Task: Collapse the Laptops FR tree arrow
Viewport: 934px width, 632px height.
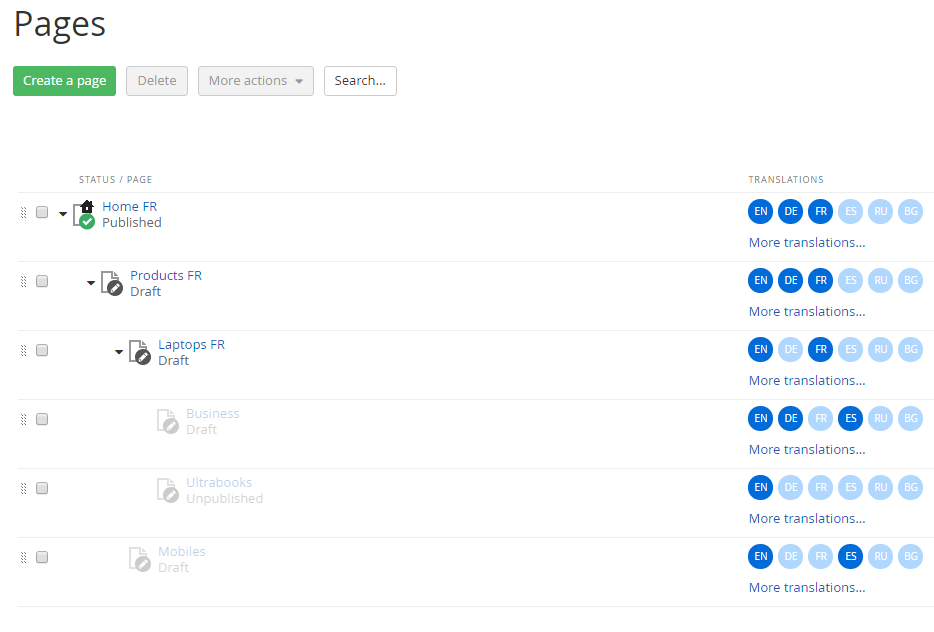Action: pos(119,352)
